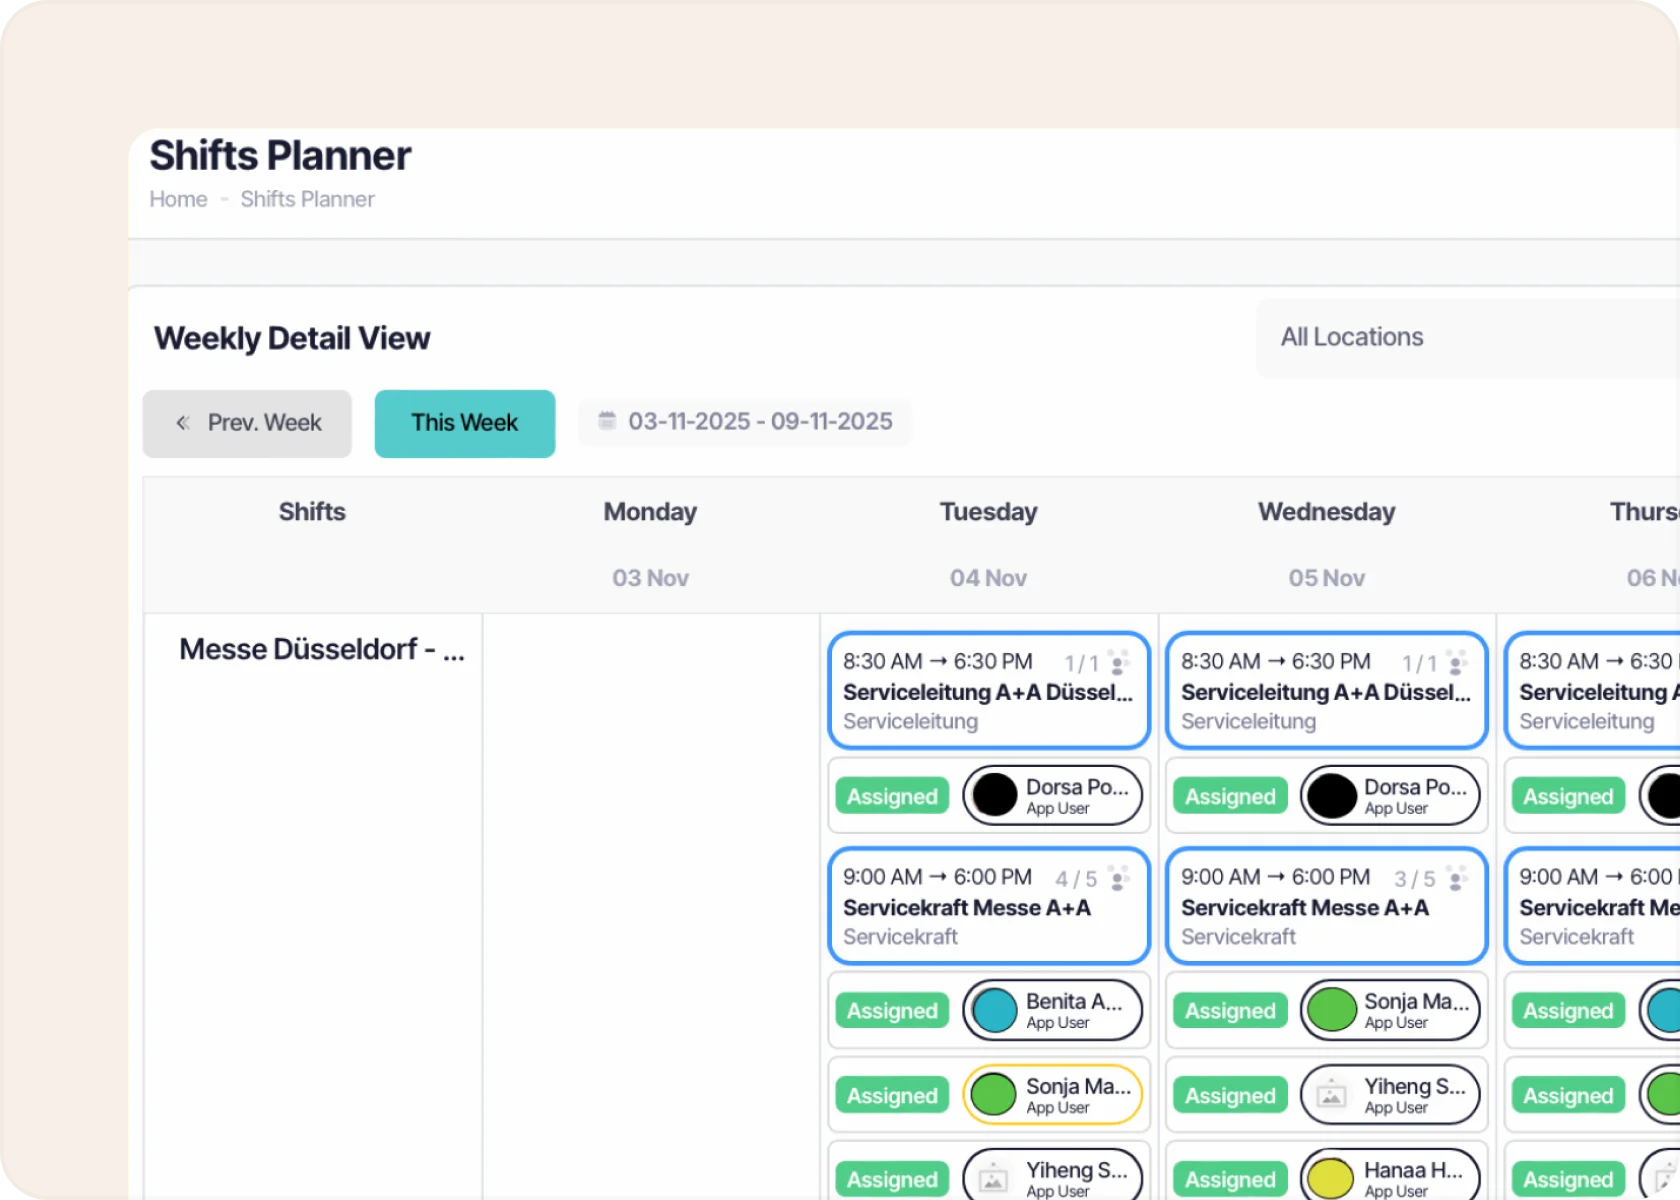Click Assigned badge beside Yiheng S... on Tuesday
The width and height of the screenshot is (1680, 1200).
coord(892,1179)
